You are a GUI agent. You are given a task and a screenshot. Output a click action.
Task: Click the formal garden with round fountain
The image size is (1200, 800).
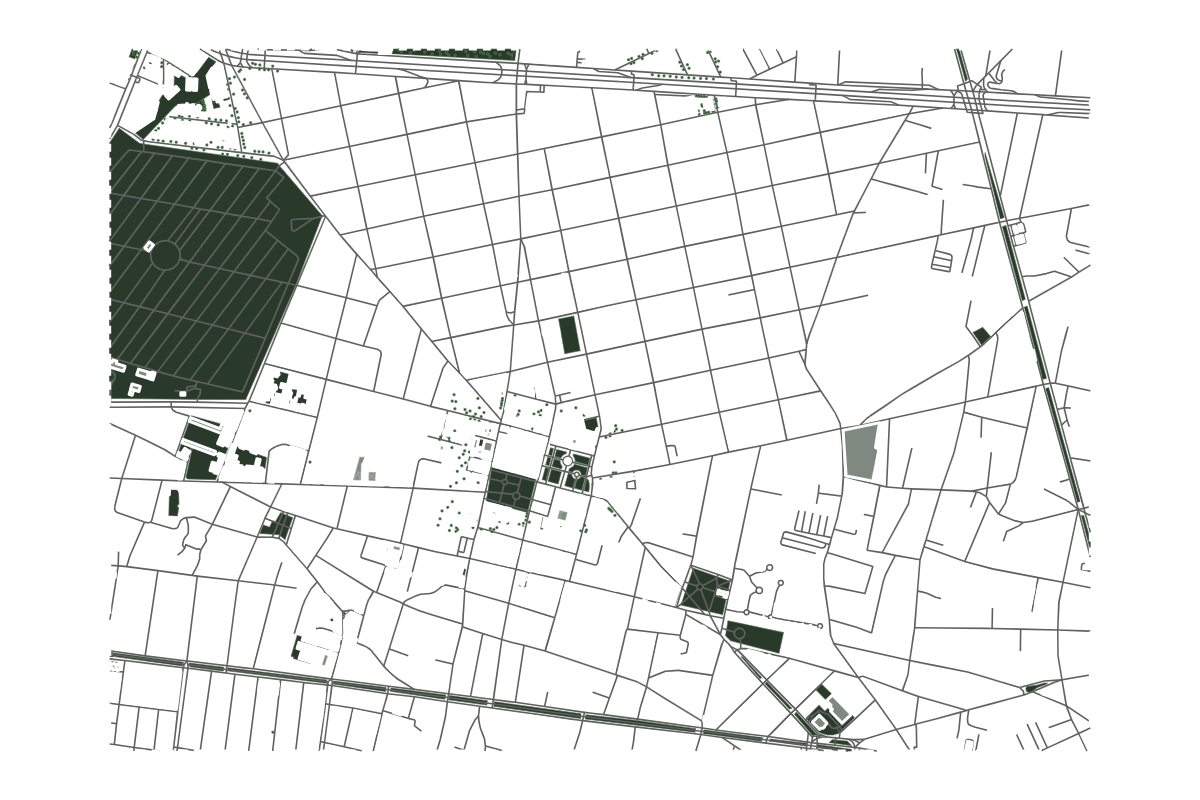coord(568,468)
